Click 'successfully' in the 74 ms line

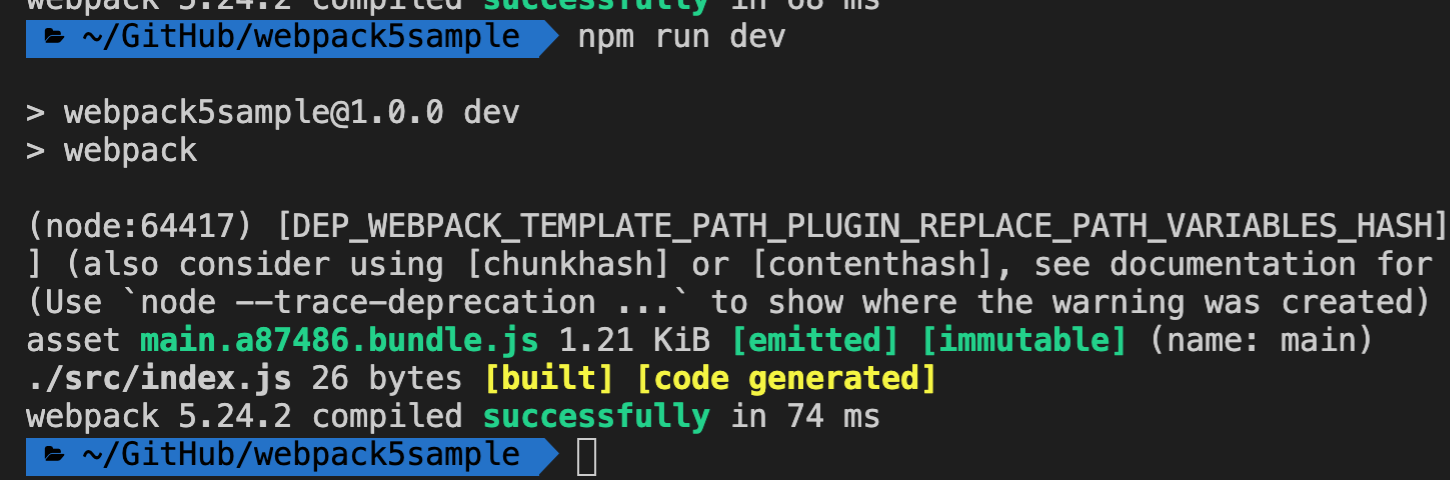click(x=596, y=417)
